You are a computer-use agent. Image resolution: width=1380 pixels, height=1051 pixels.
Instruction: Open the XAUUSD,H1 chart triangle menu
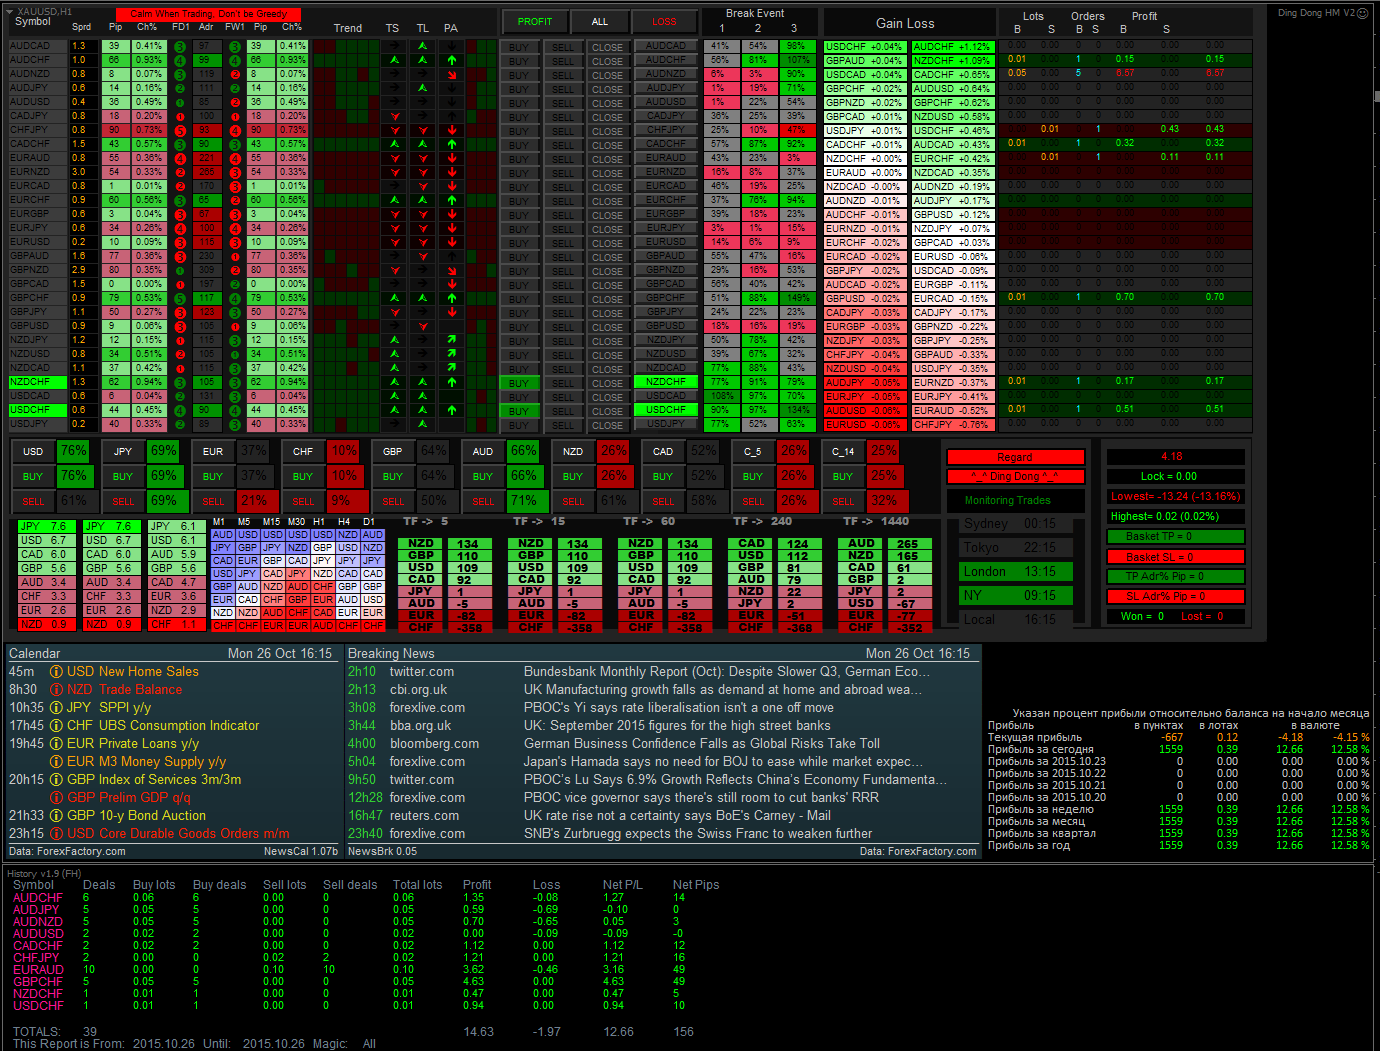click(x=11, y=12)
